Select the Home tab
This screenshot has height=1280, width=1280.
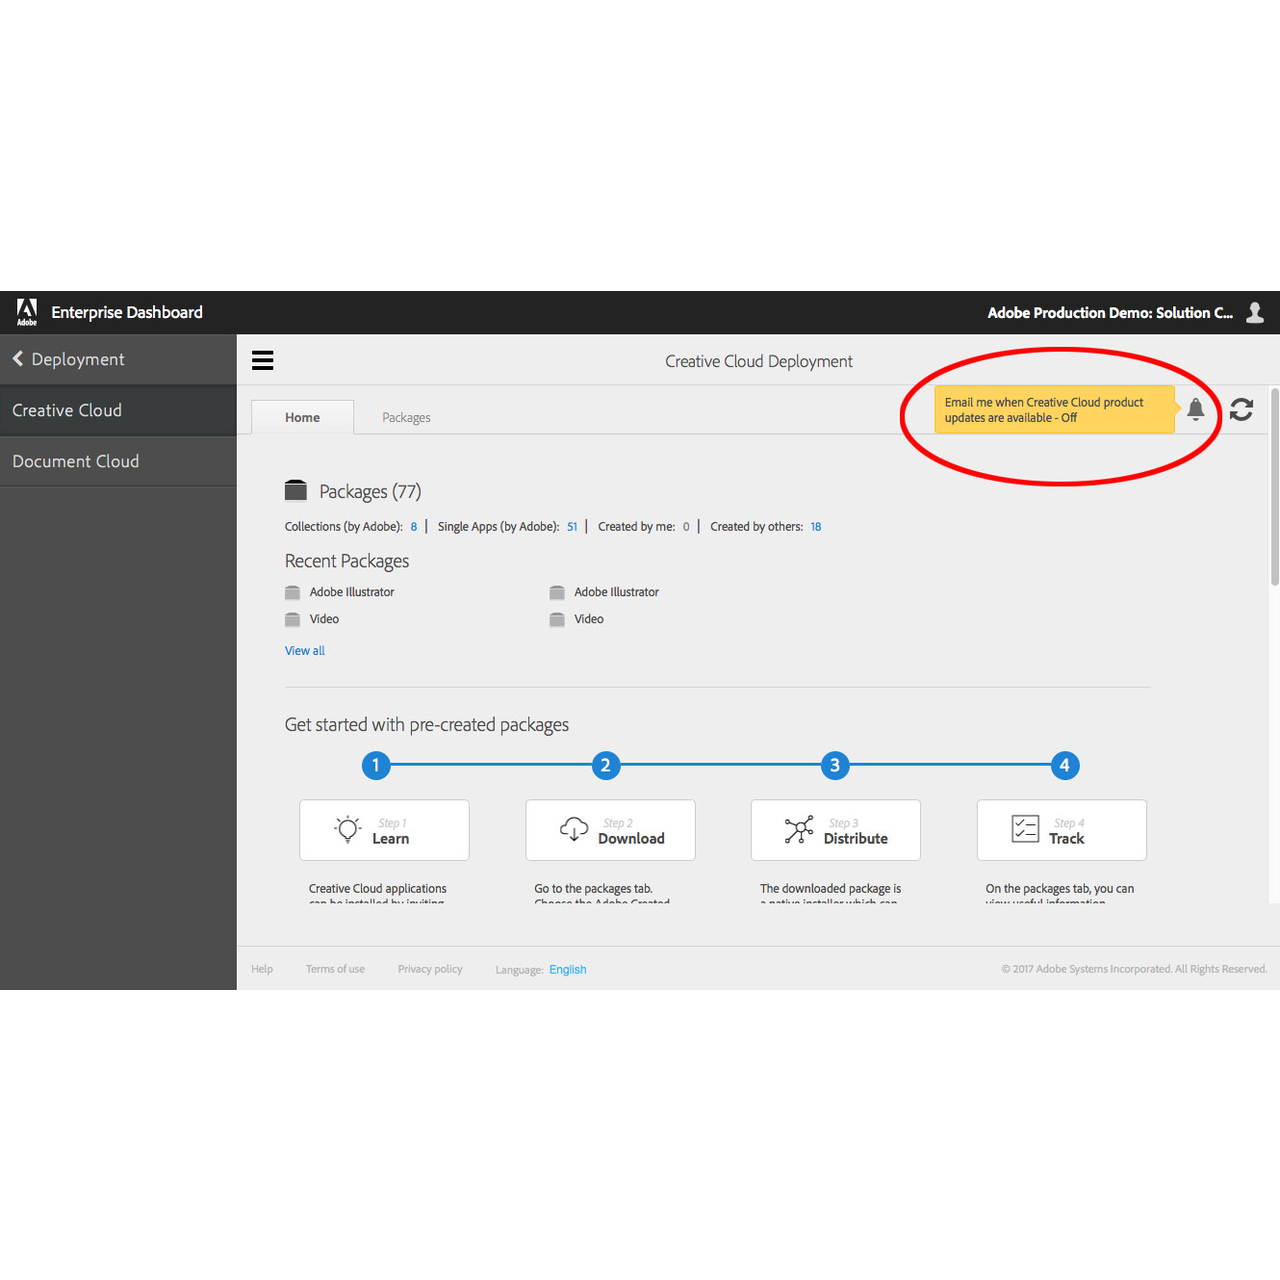click(302, 417)
